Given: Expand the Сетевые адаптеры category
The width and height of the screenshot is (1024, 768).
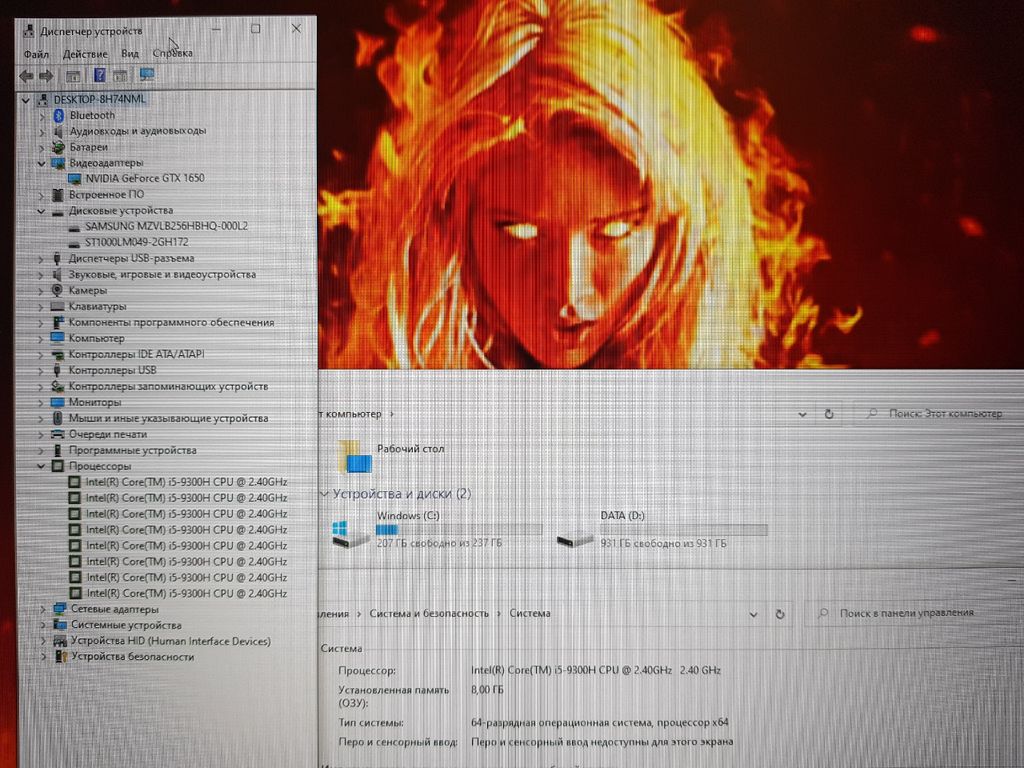Looking at the screenshot, I should 41,609.
